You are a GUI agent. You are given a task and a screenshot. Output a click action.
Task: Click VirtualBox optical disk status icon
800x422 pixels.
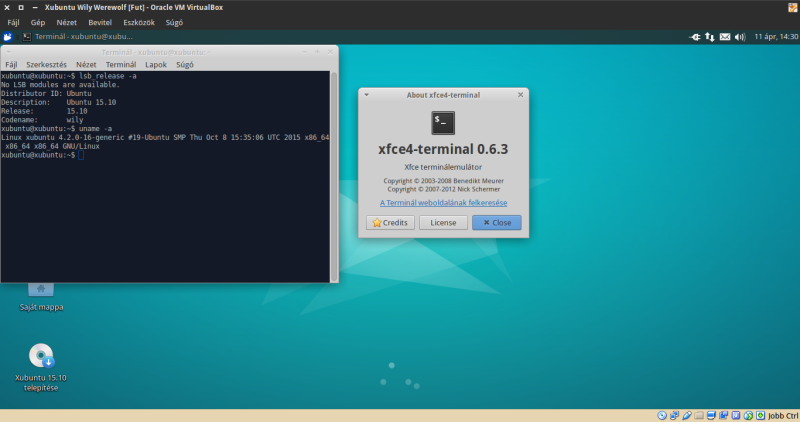[662, 415]
